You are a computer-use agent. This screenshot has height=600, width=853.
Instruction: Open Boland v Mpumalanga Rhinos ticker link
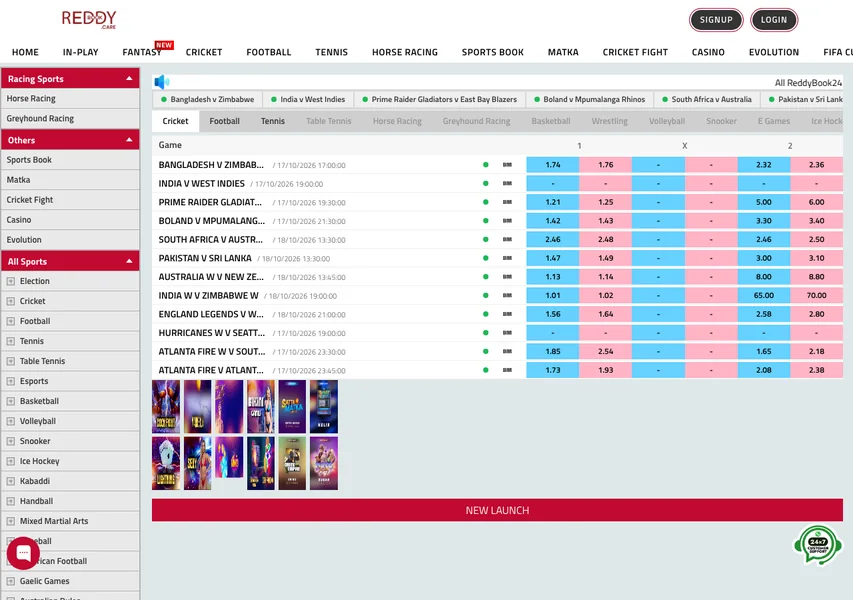click(x=589, y=100)
